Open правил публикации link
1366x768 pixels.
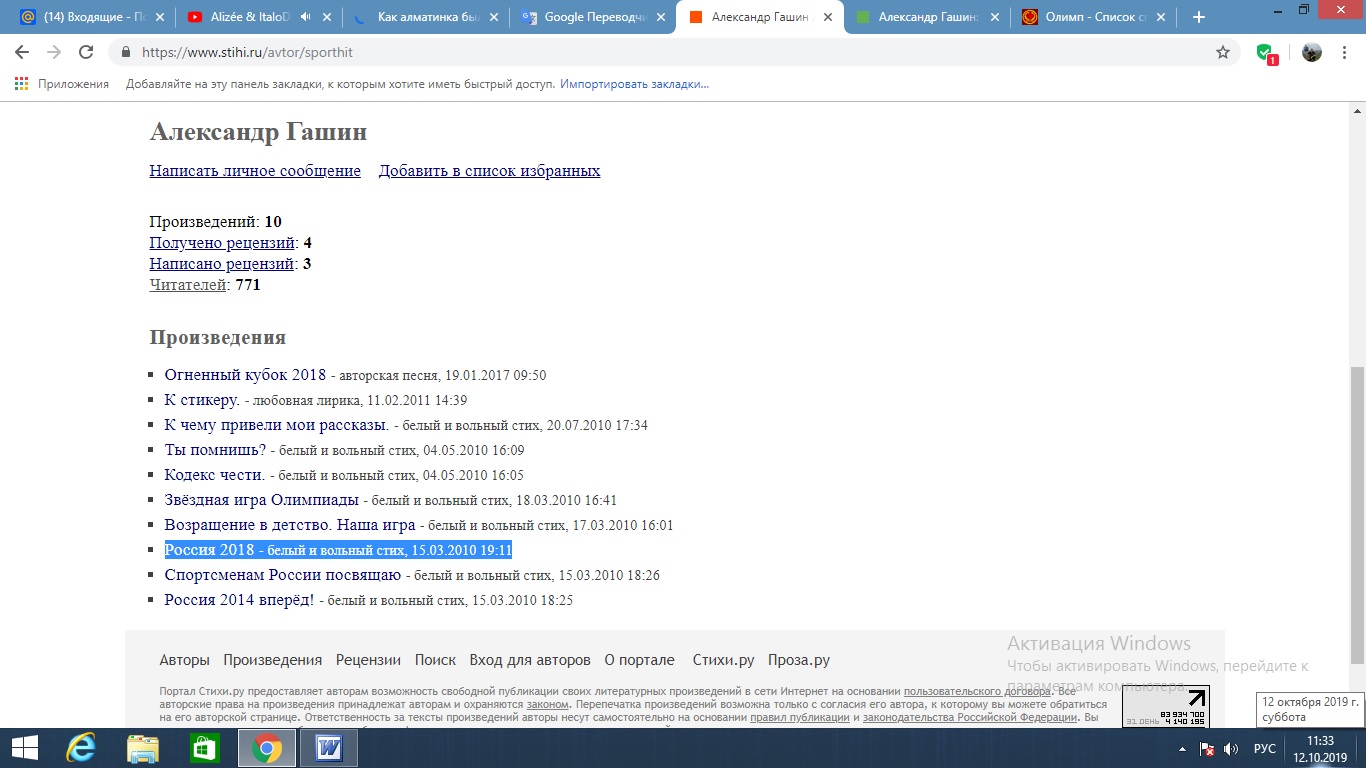coord(800,717)
